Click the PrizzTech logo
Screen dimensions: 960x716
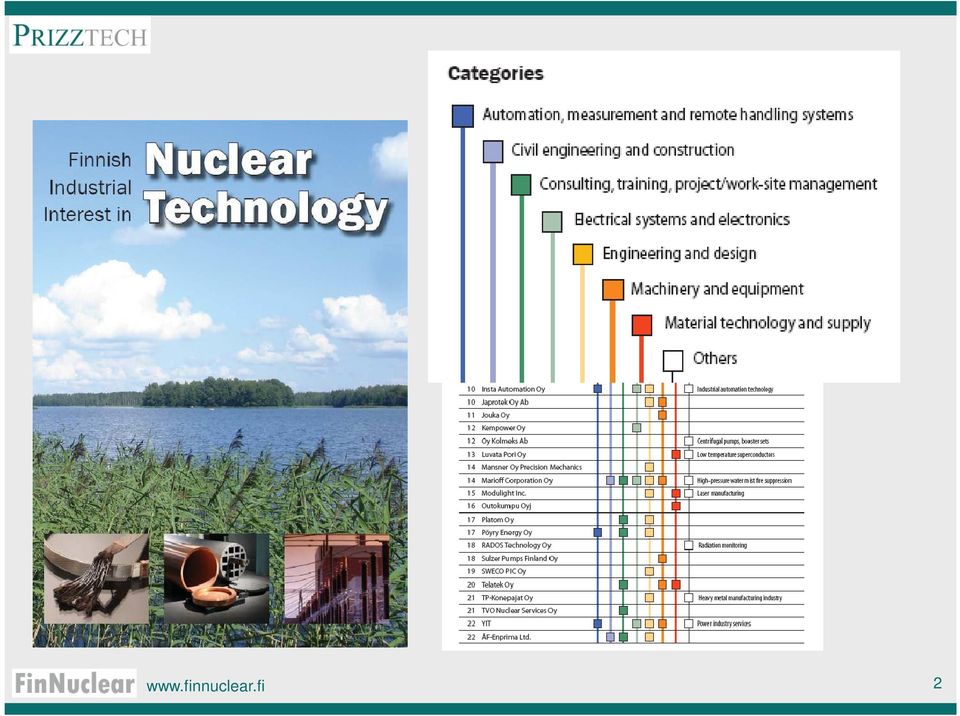point(80,36)
